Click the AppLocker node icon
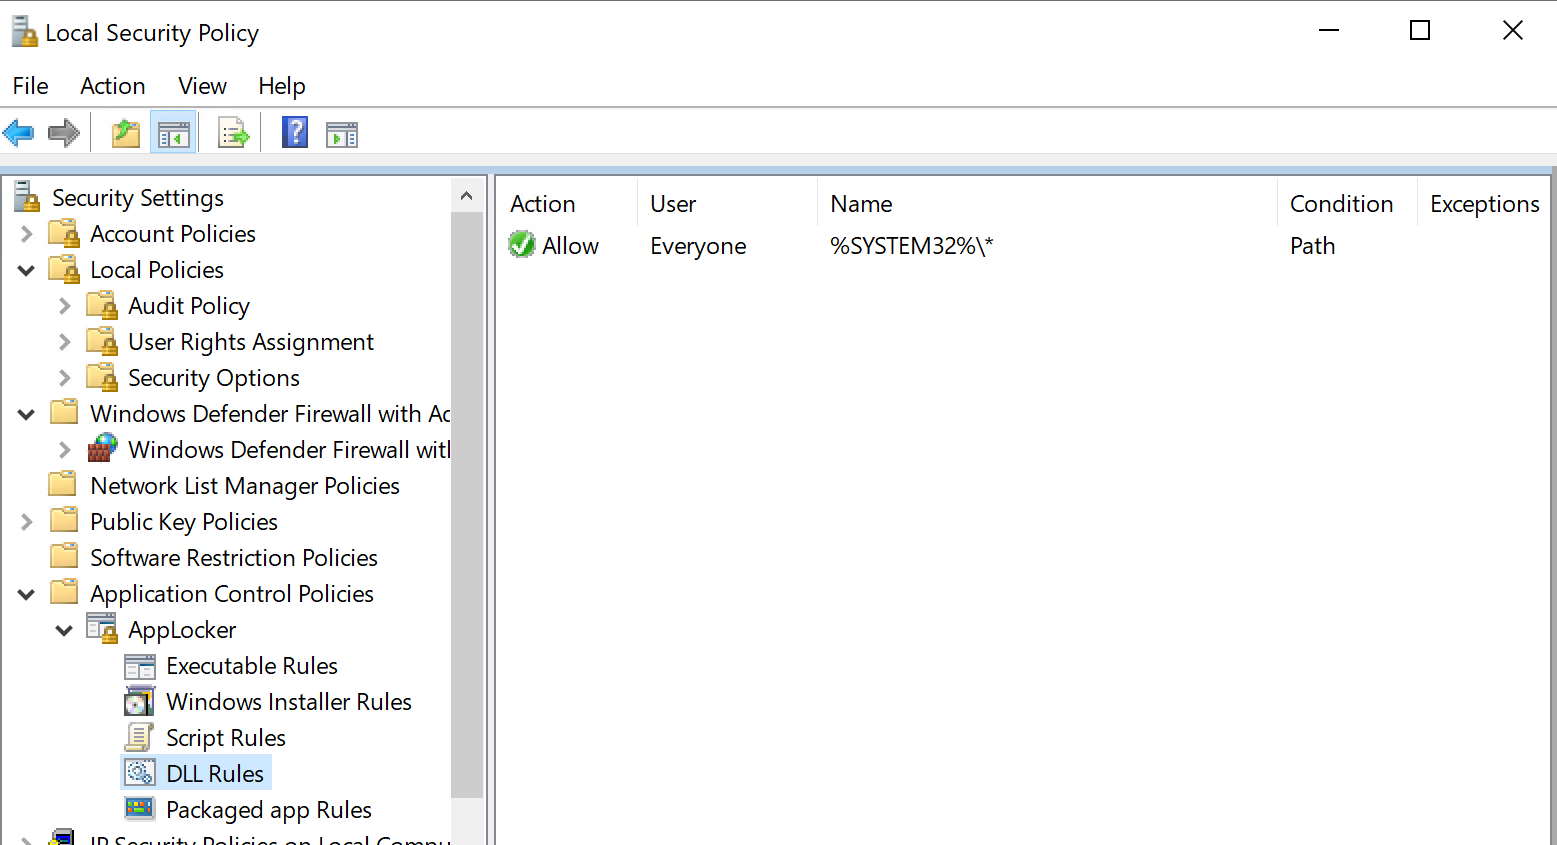 (103, 629)
